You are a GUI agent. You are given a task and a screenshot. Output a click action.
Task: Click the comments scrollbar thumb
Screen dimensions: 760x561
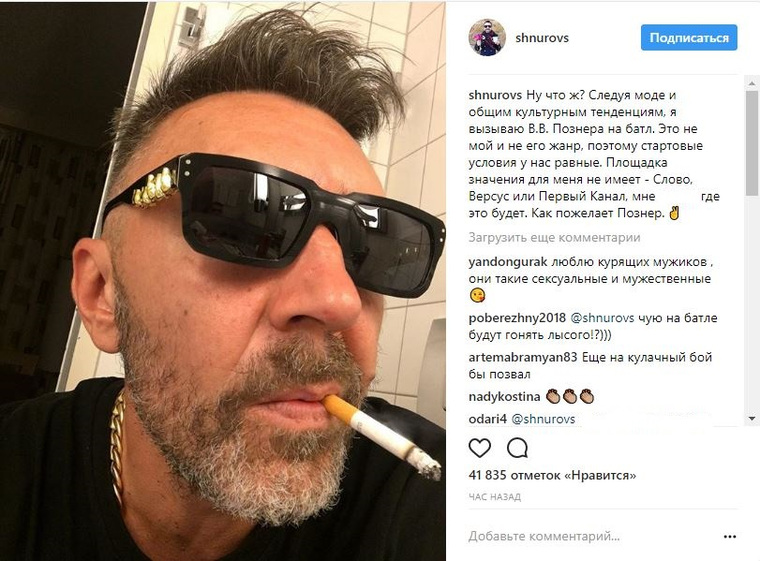pos(752,143)
